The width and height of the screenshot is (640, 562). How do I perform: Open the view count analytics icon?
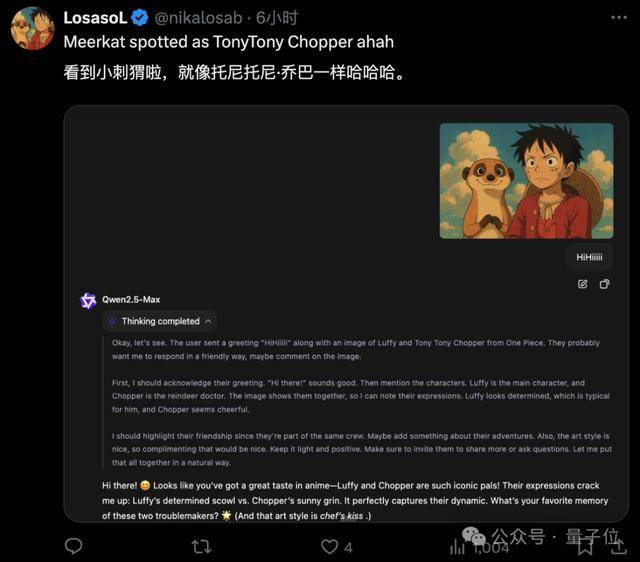click(457, 545)
